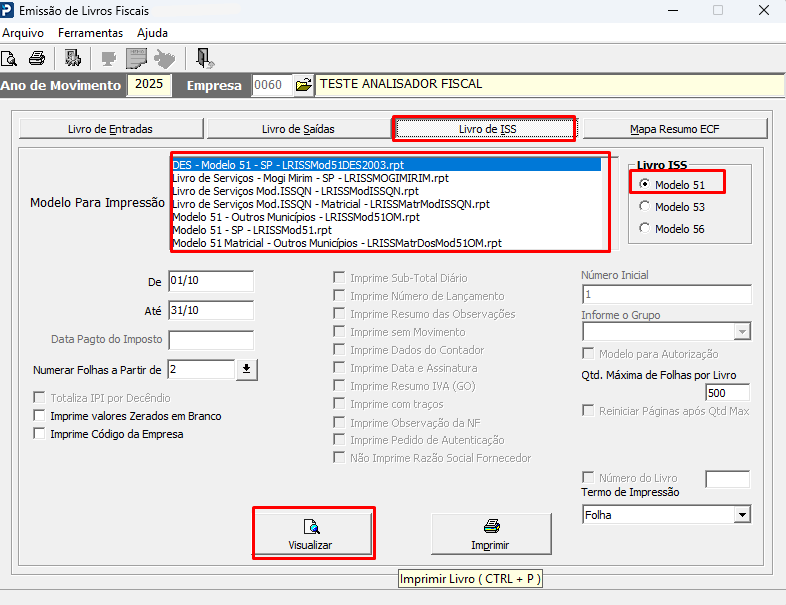Click the grayed pointing hand toolbar icon
Screen dimensions: 786x605
(x=164, y=59)
